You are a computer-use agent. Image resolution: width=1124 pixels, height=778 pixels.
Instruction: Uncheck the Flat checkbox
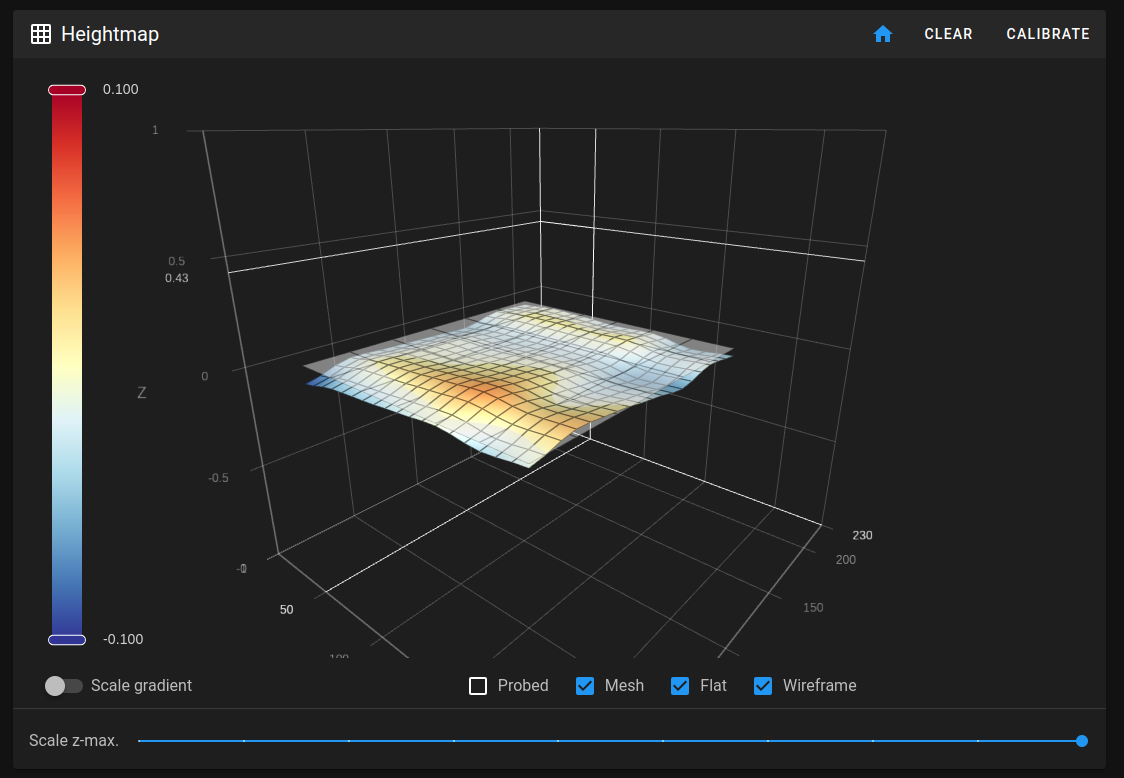point(680,686)
